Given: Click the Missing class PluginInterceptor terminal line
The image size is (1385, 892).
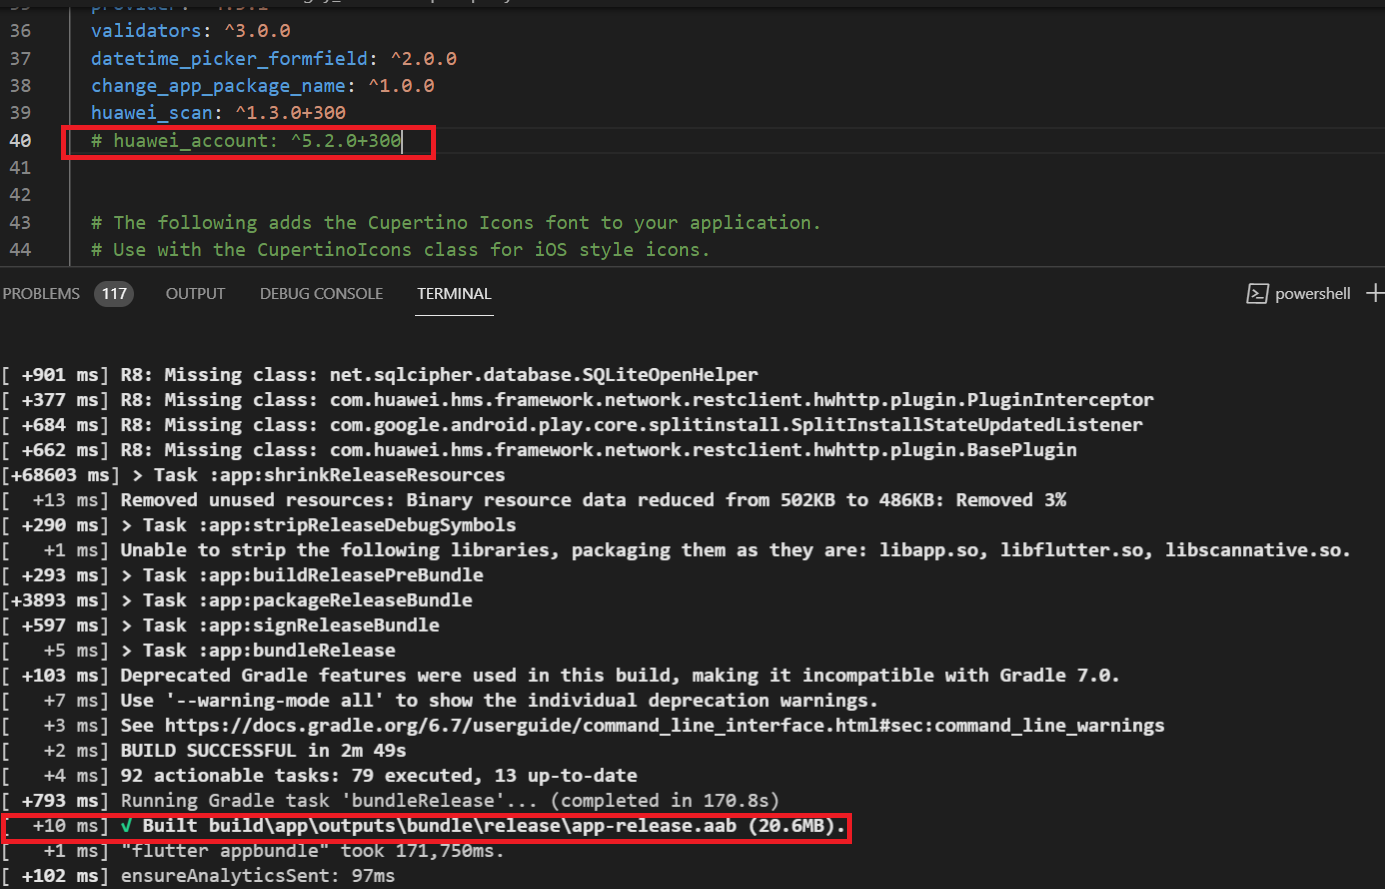Looking at the screenshot, I should [x=578, y=400].
